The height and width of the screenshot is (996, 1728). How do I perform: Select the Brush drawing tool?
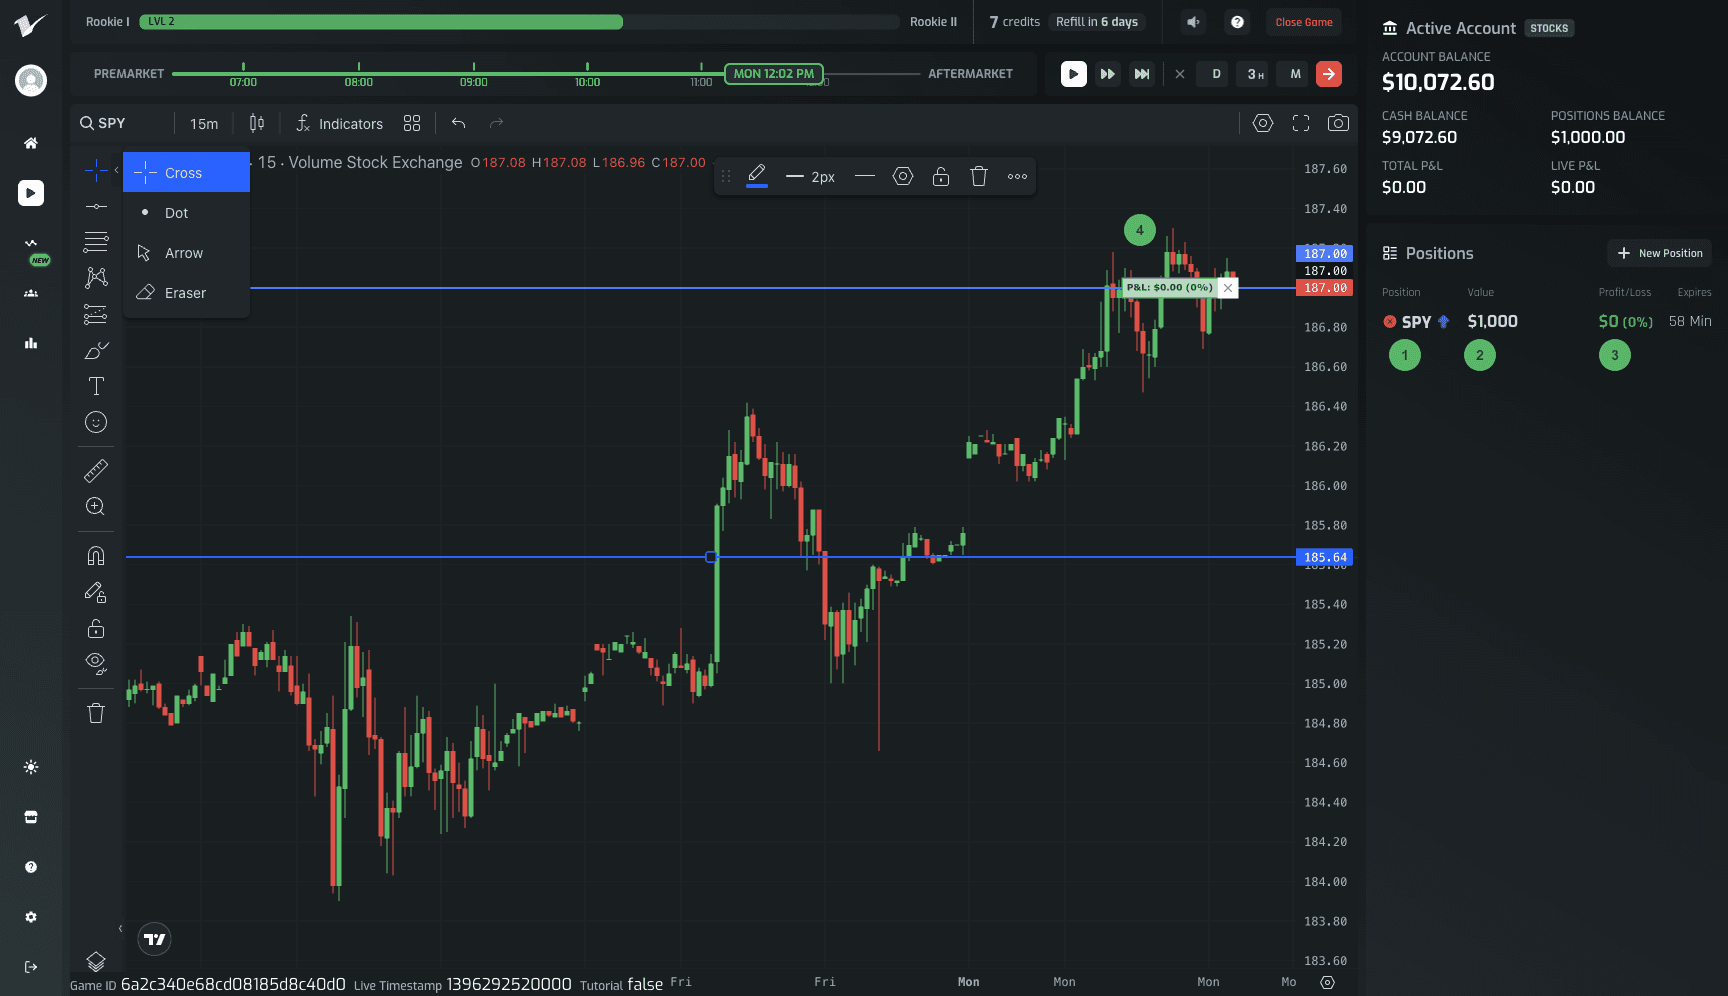[96, 350]
